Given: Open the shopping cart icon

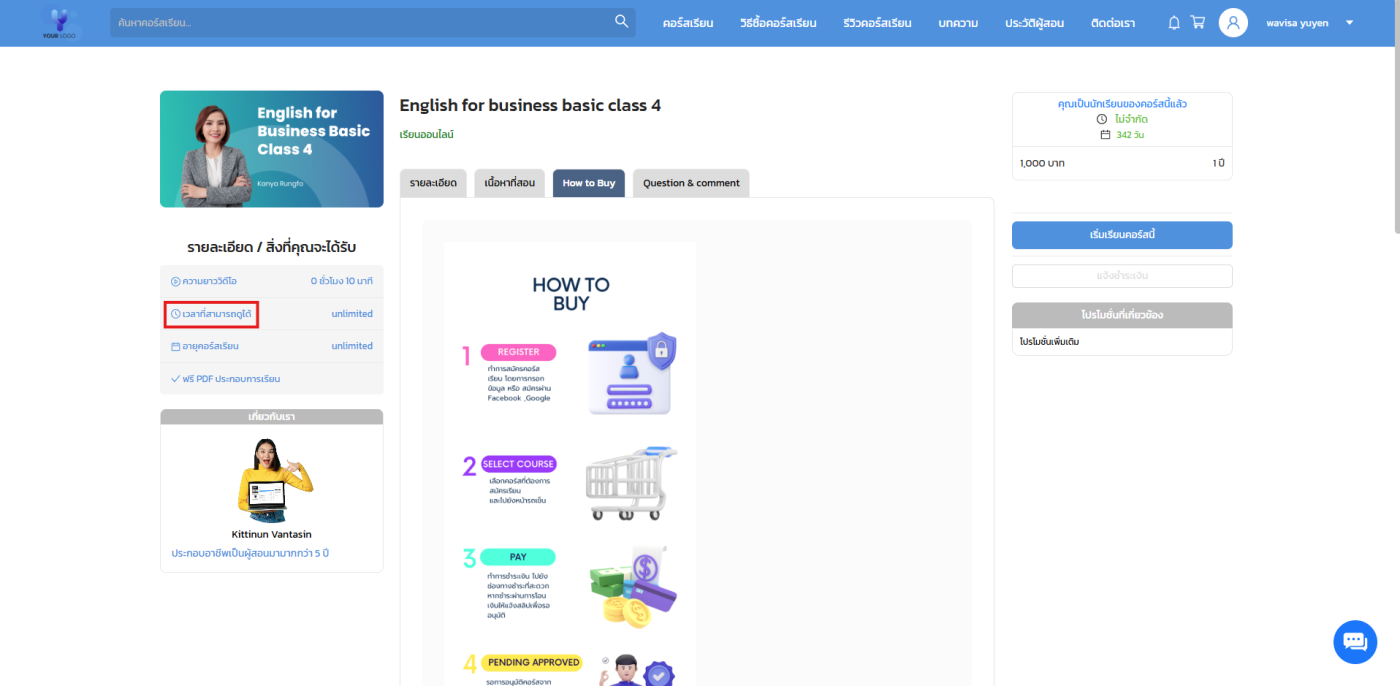Looking at the screenshot, I should click(1197, 23).
